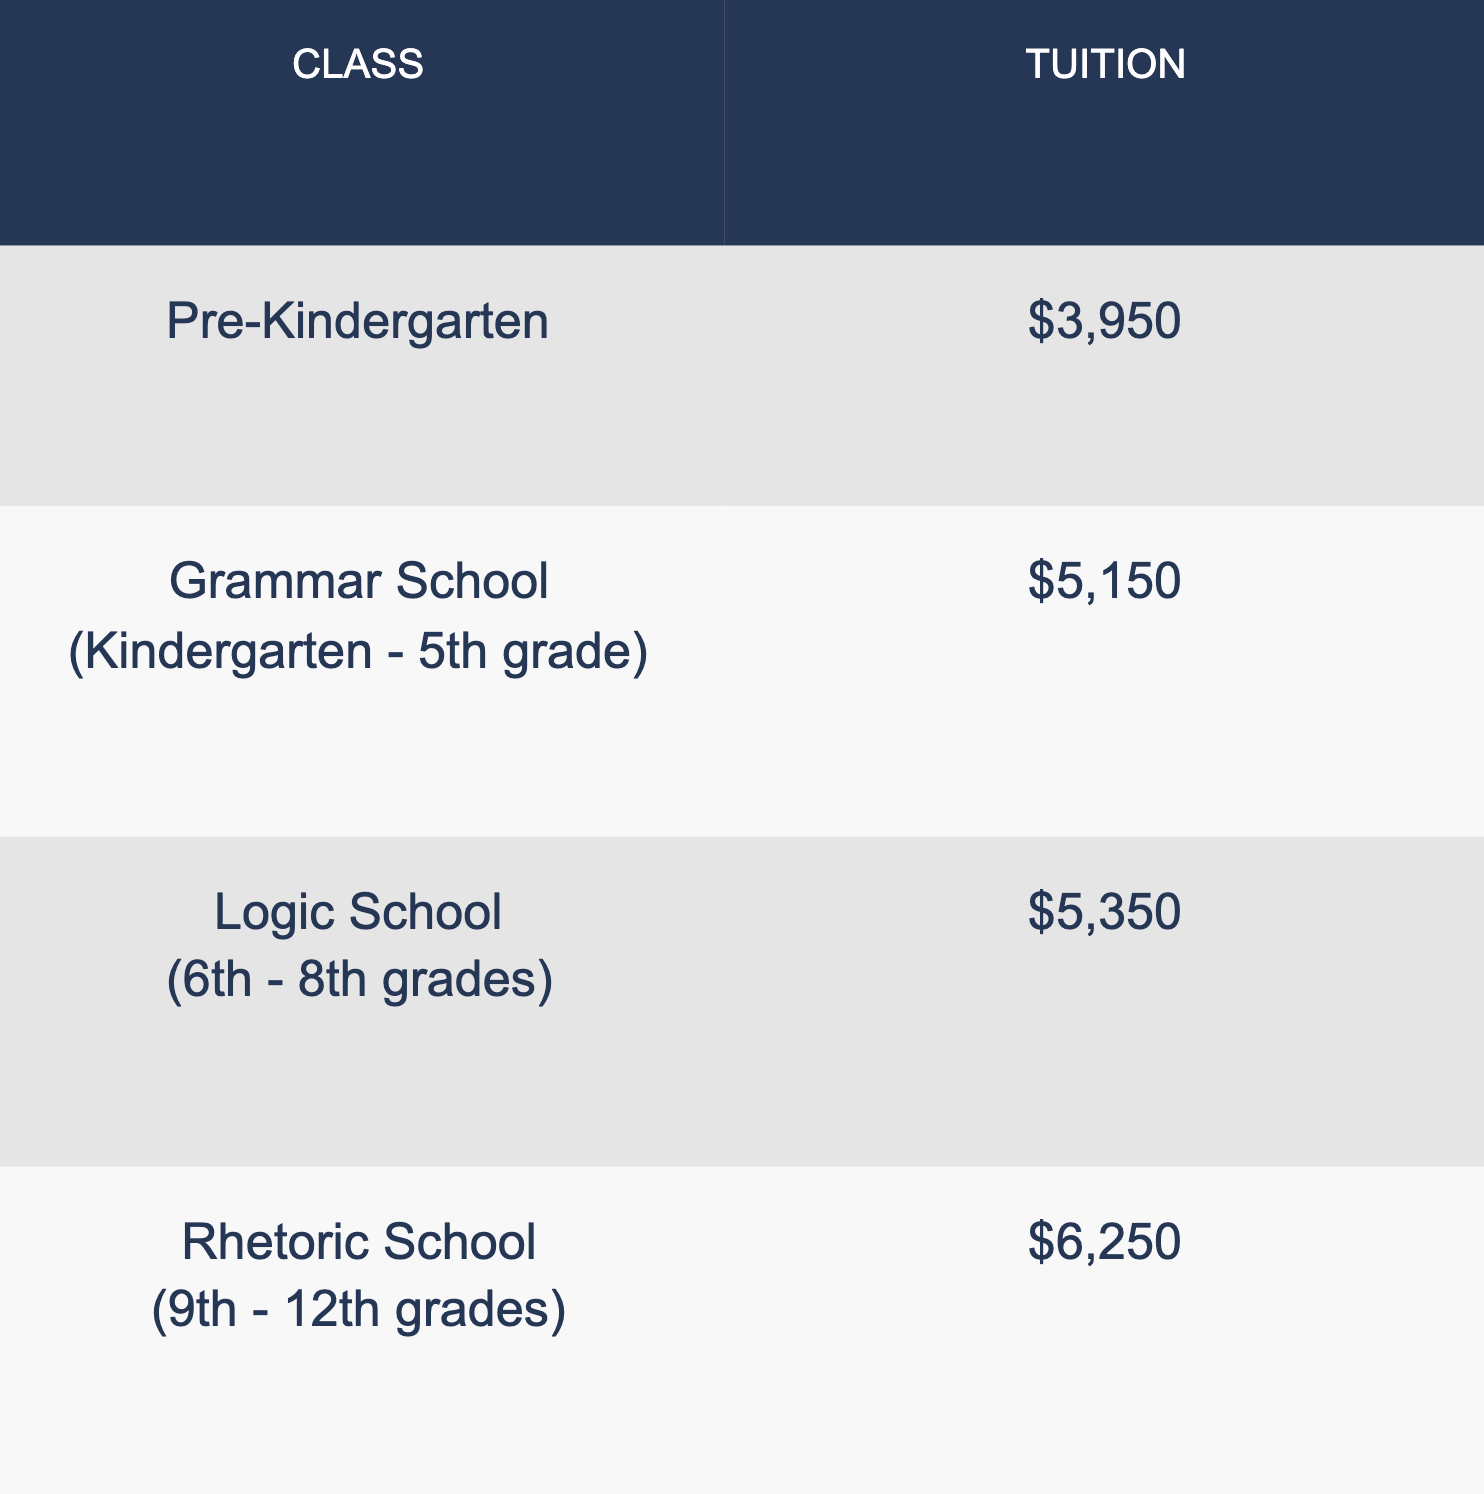Click "(6th" in the Logic School range
This screenshot has height=1494, width=1484.
tap(209, 979)
